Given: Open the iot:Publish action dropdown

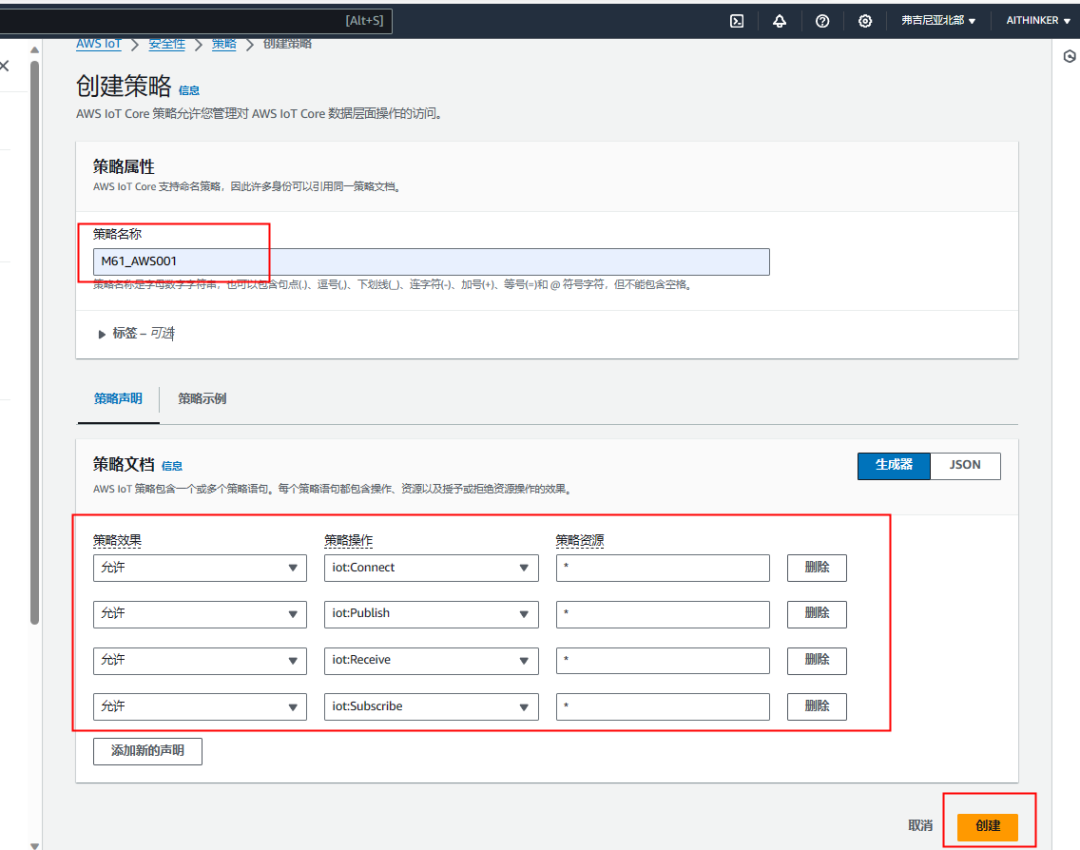Looking at the screenshot, I should [x=431, y=614].
